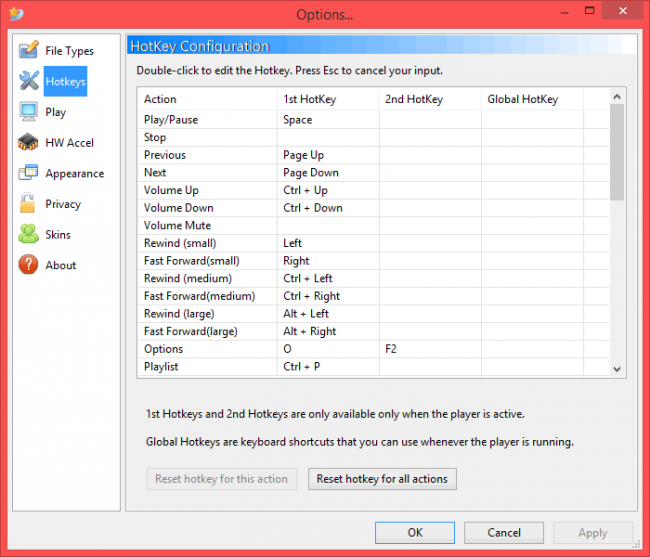The width and height of the screenshot is (650, 557).
Task: Select the Rewind (large) action row
Action: (x=373, y=314)
